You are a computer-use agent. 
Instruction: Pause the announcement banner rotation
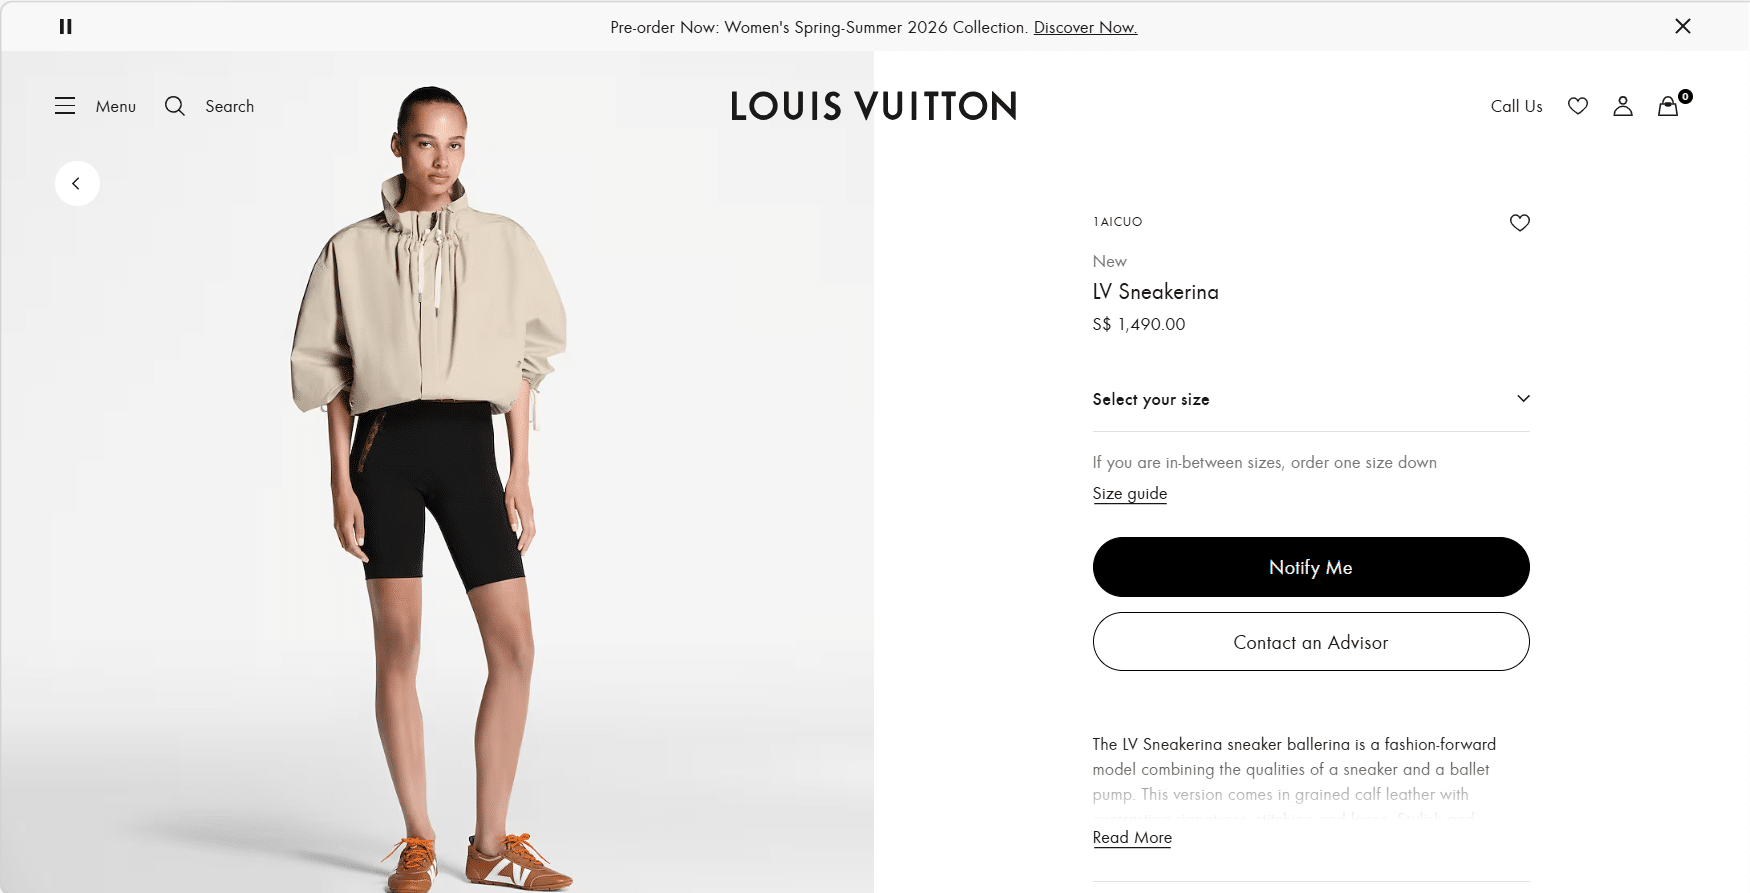[66, 27]
